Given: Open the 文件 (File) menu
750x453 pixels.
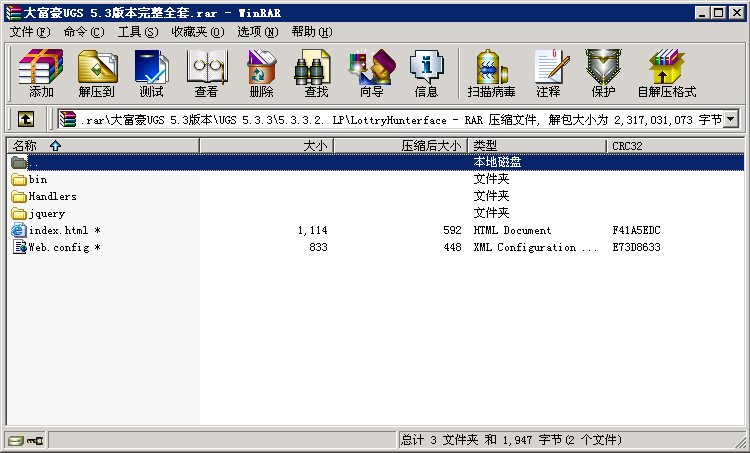Looking at the screenshot, I should [29, 32].
